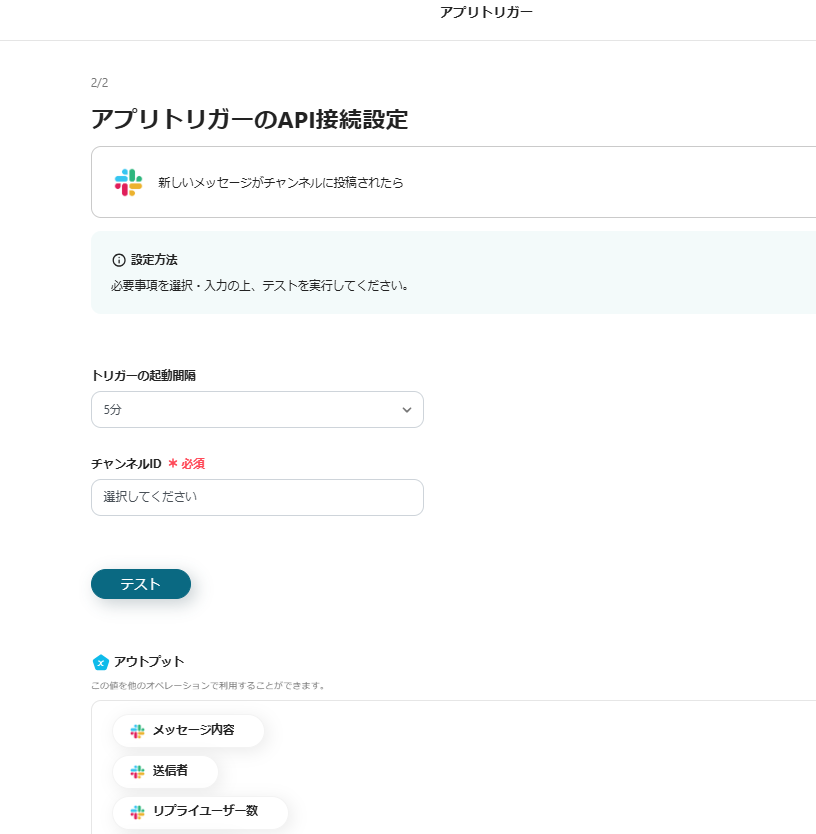Click the chevron arrow of the 5分 selector
The height and width of the screenshot is (834, 816).
tap(407, 409)
